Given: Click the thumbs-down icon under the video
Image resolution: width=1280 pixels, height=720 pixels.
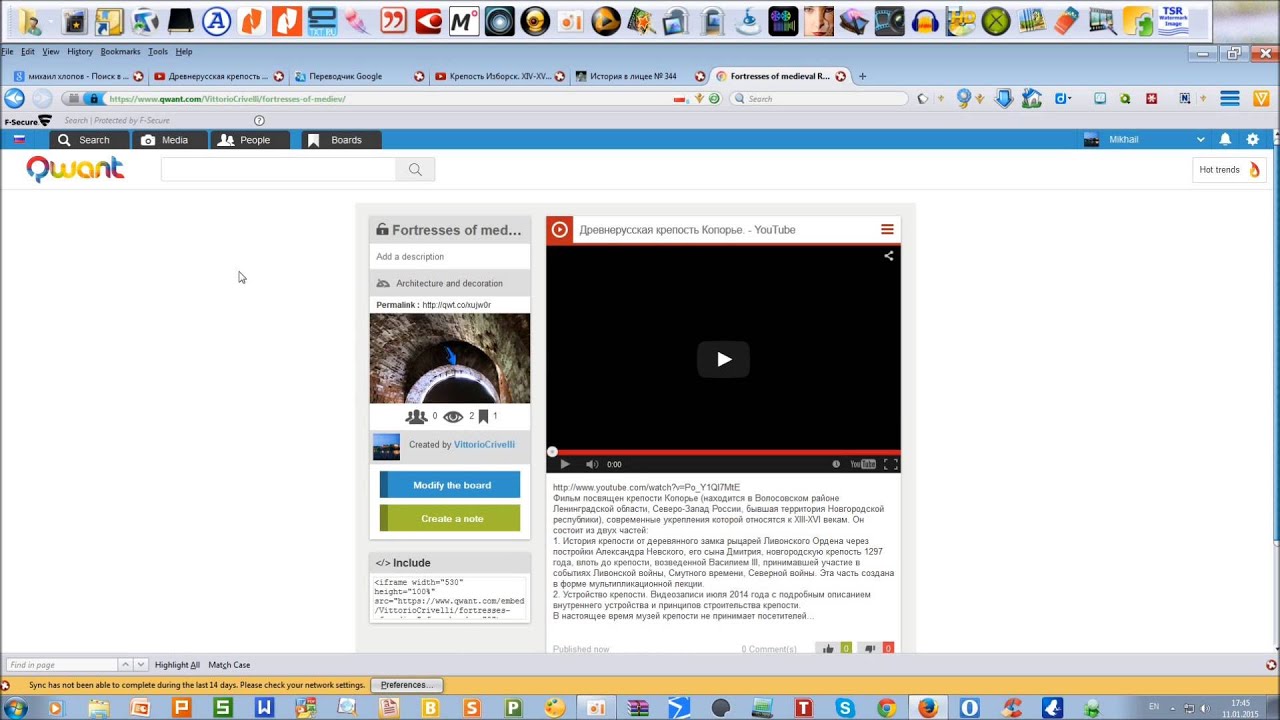Looking at the screenshot, I should (x=870, y=649).
